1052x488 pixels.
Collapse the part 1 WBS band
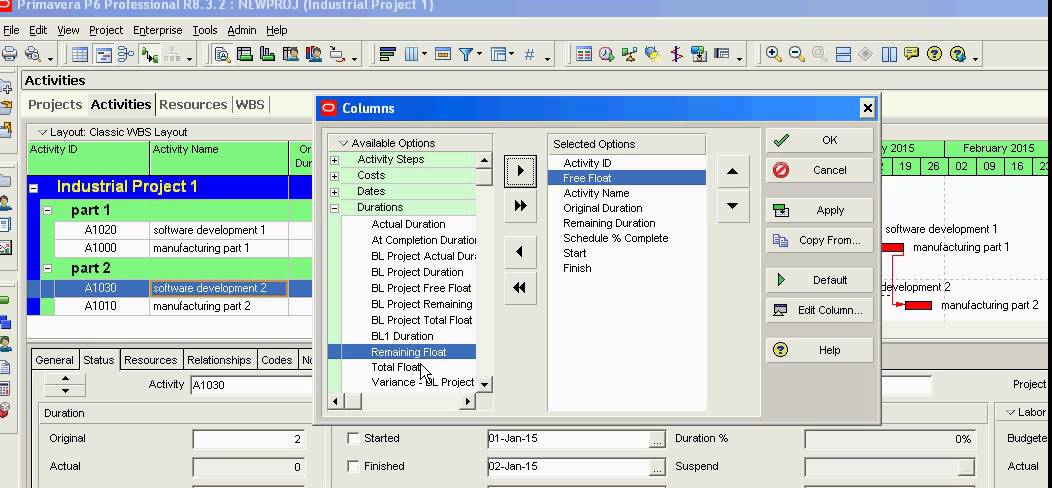coord(47,211)
